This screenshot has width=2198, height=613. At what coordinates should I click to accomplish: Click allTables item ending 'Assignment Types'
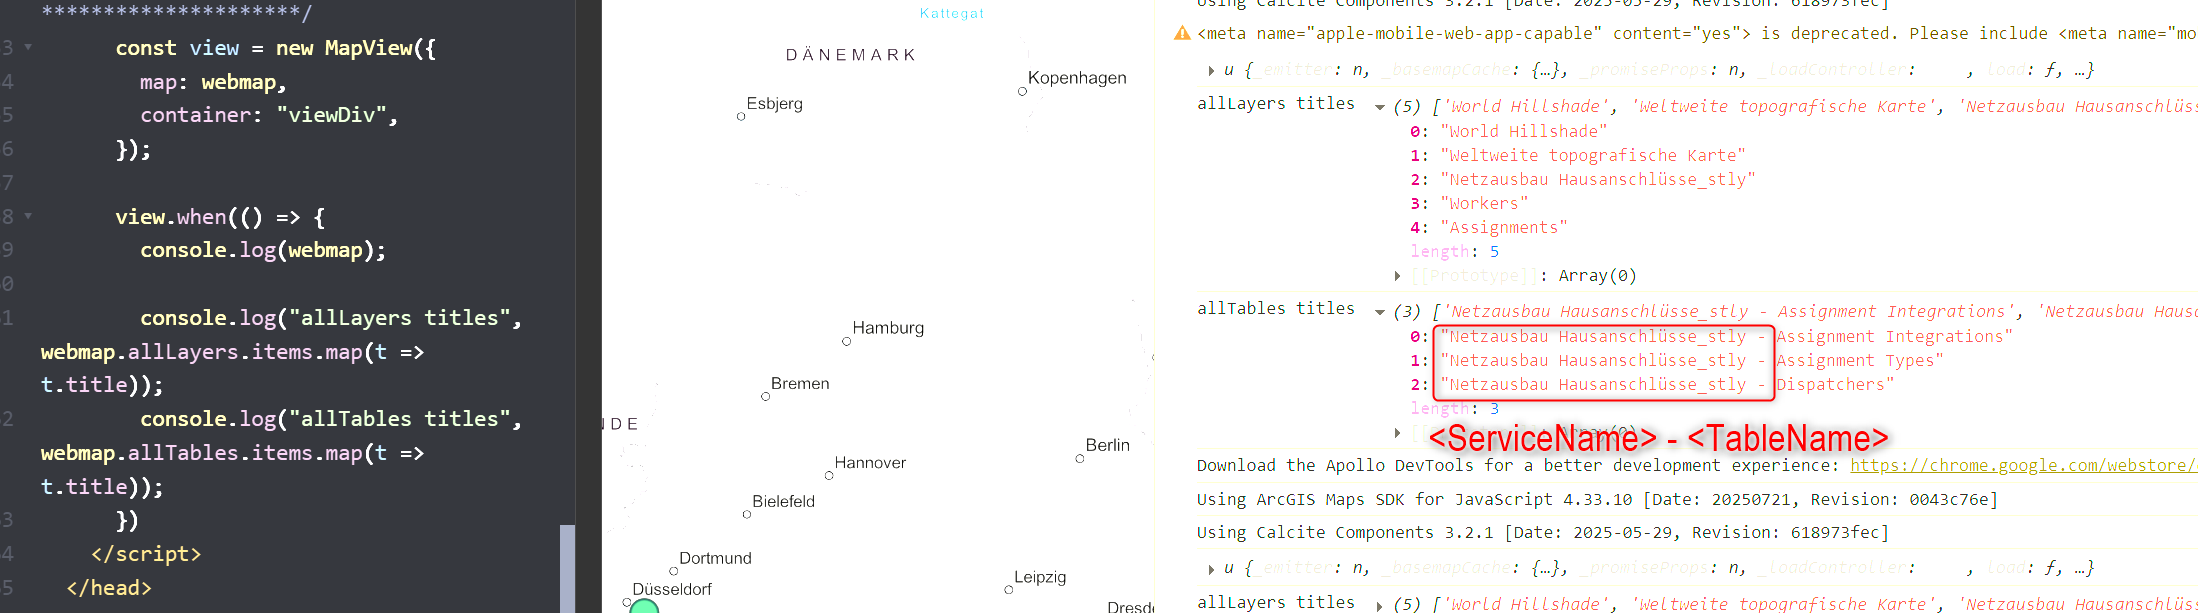[1691, 360]
